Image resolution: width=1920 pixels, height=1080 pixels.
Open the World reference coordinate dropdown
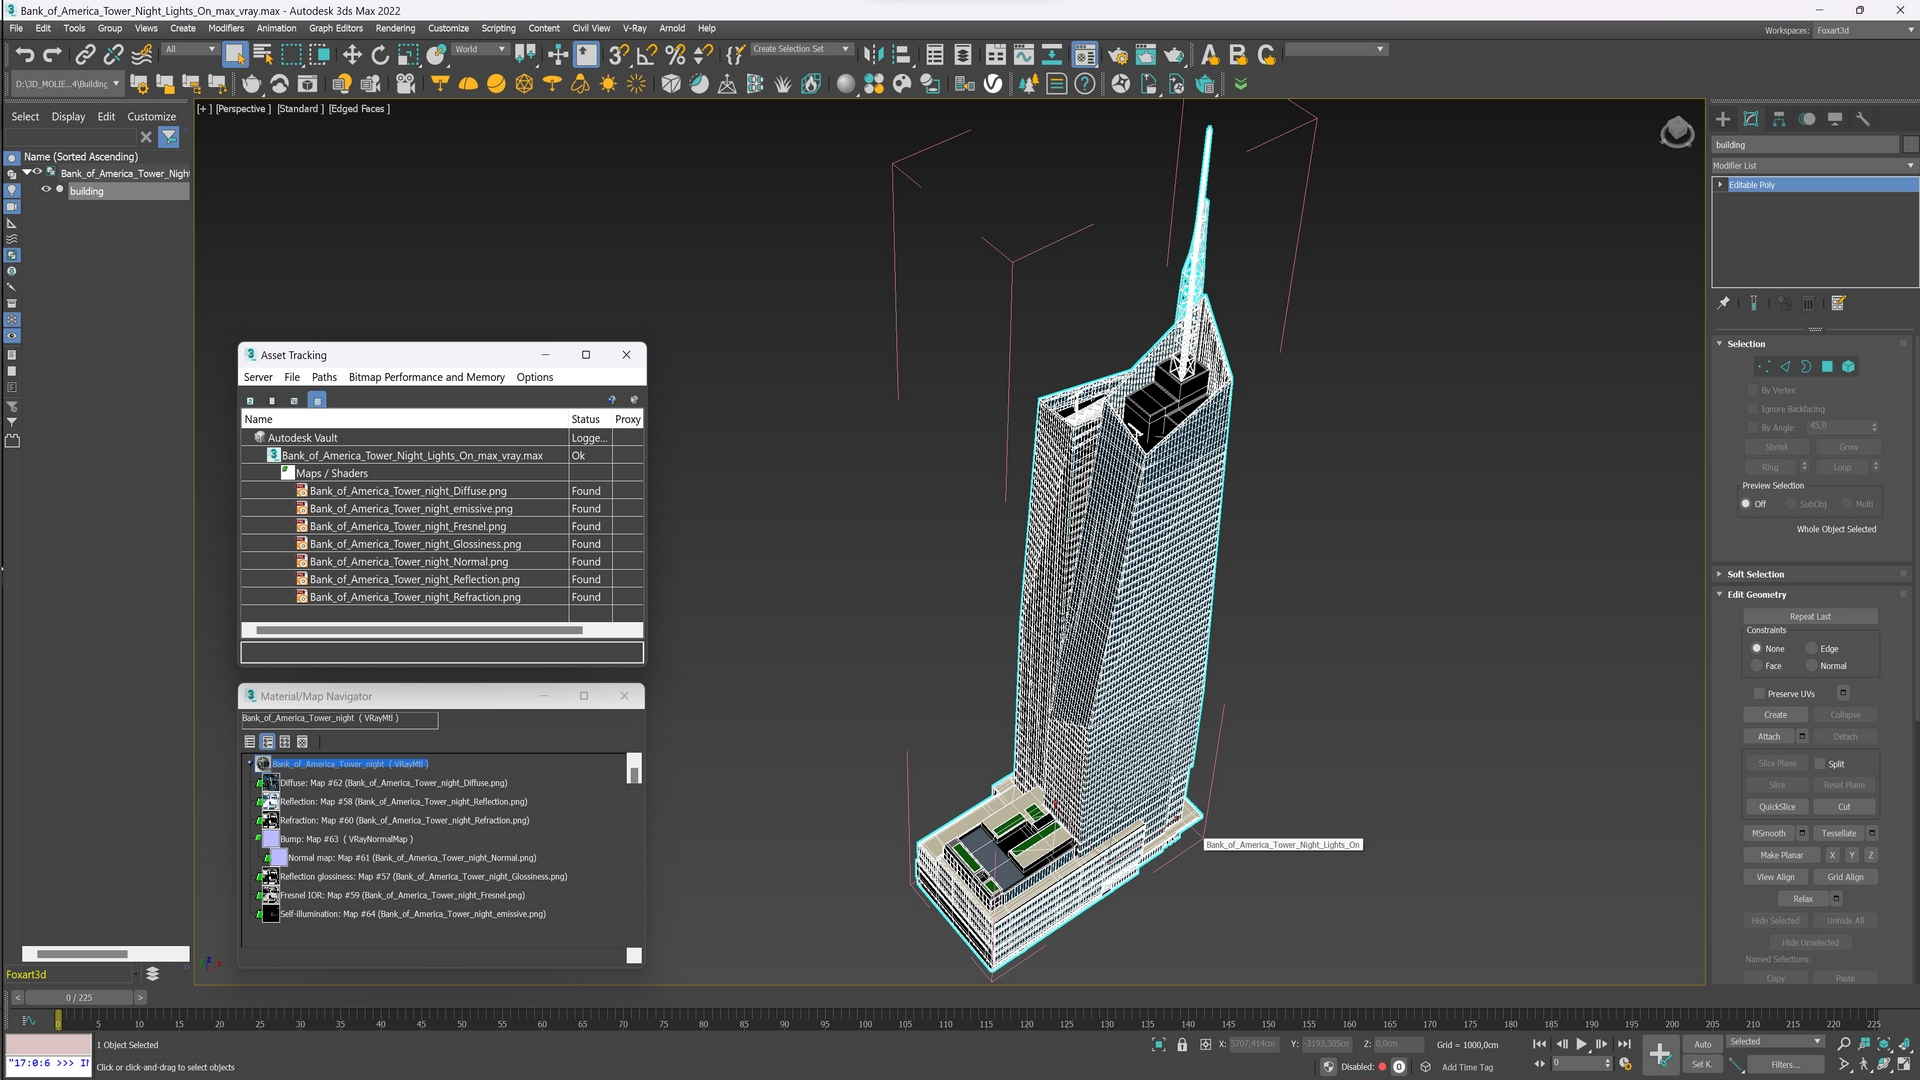pos(480,49)
